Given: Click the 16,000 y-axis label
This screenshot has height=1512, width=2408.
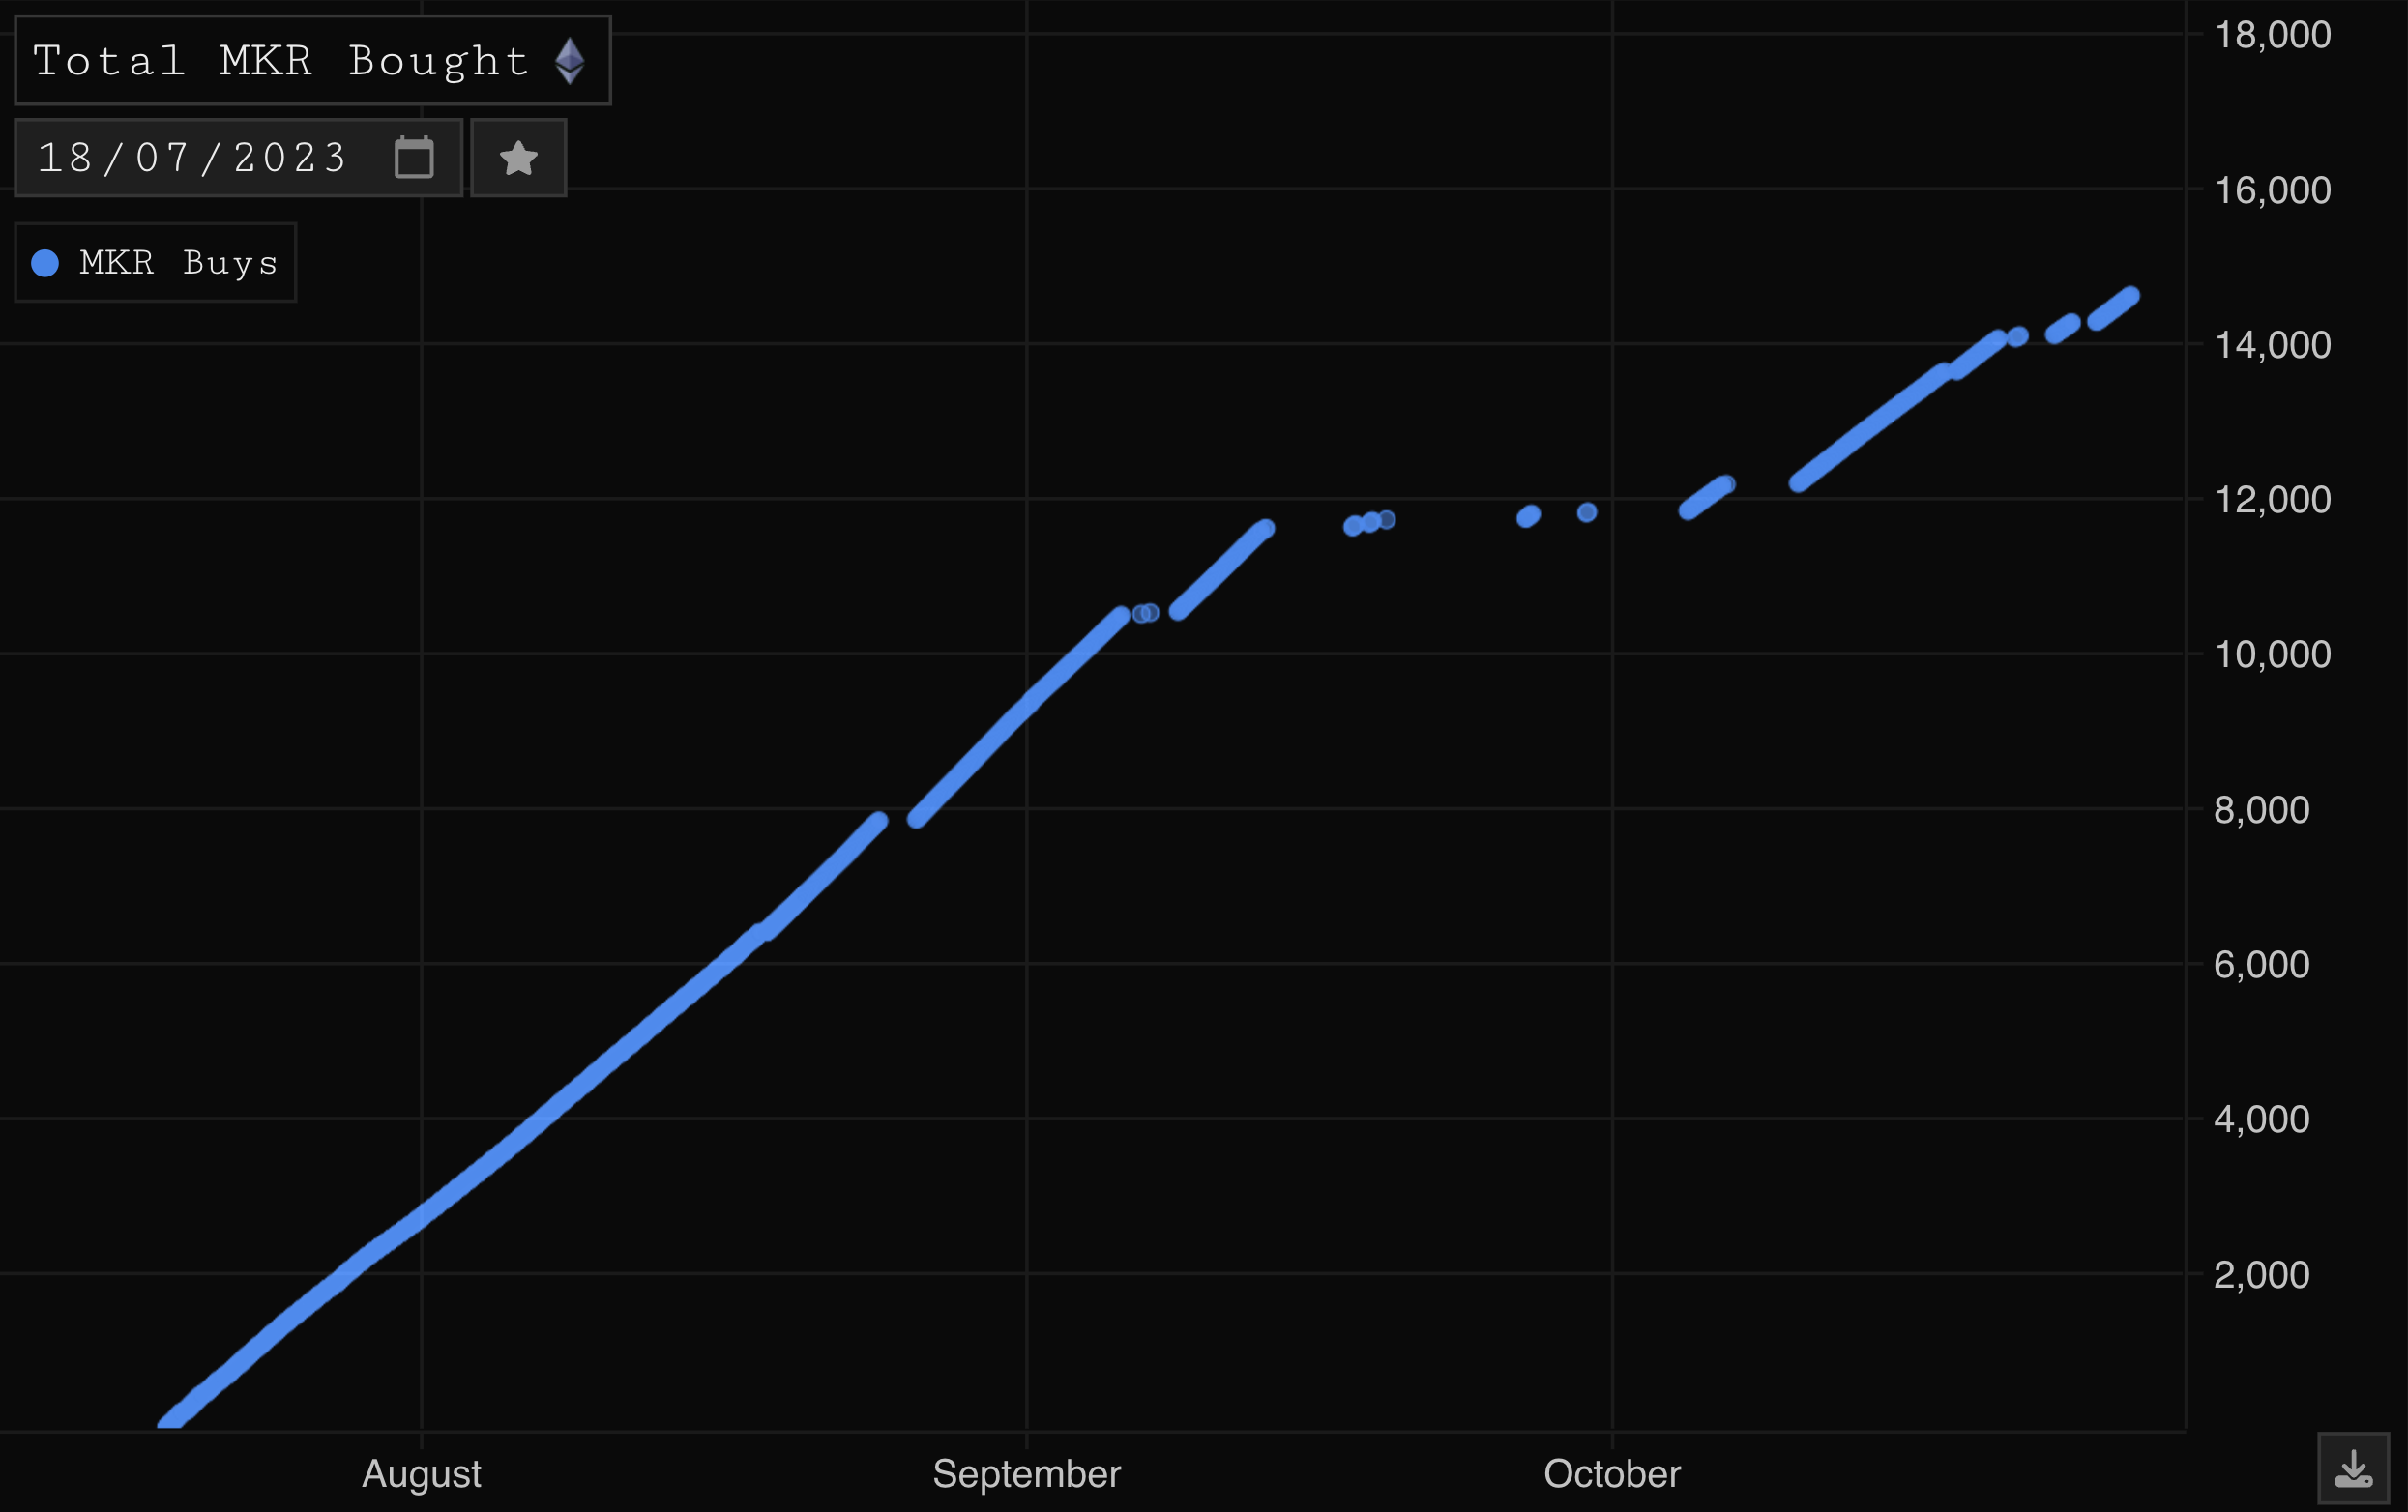Looking at the screenshot, I should (2273, 190).
